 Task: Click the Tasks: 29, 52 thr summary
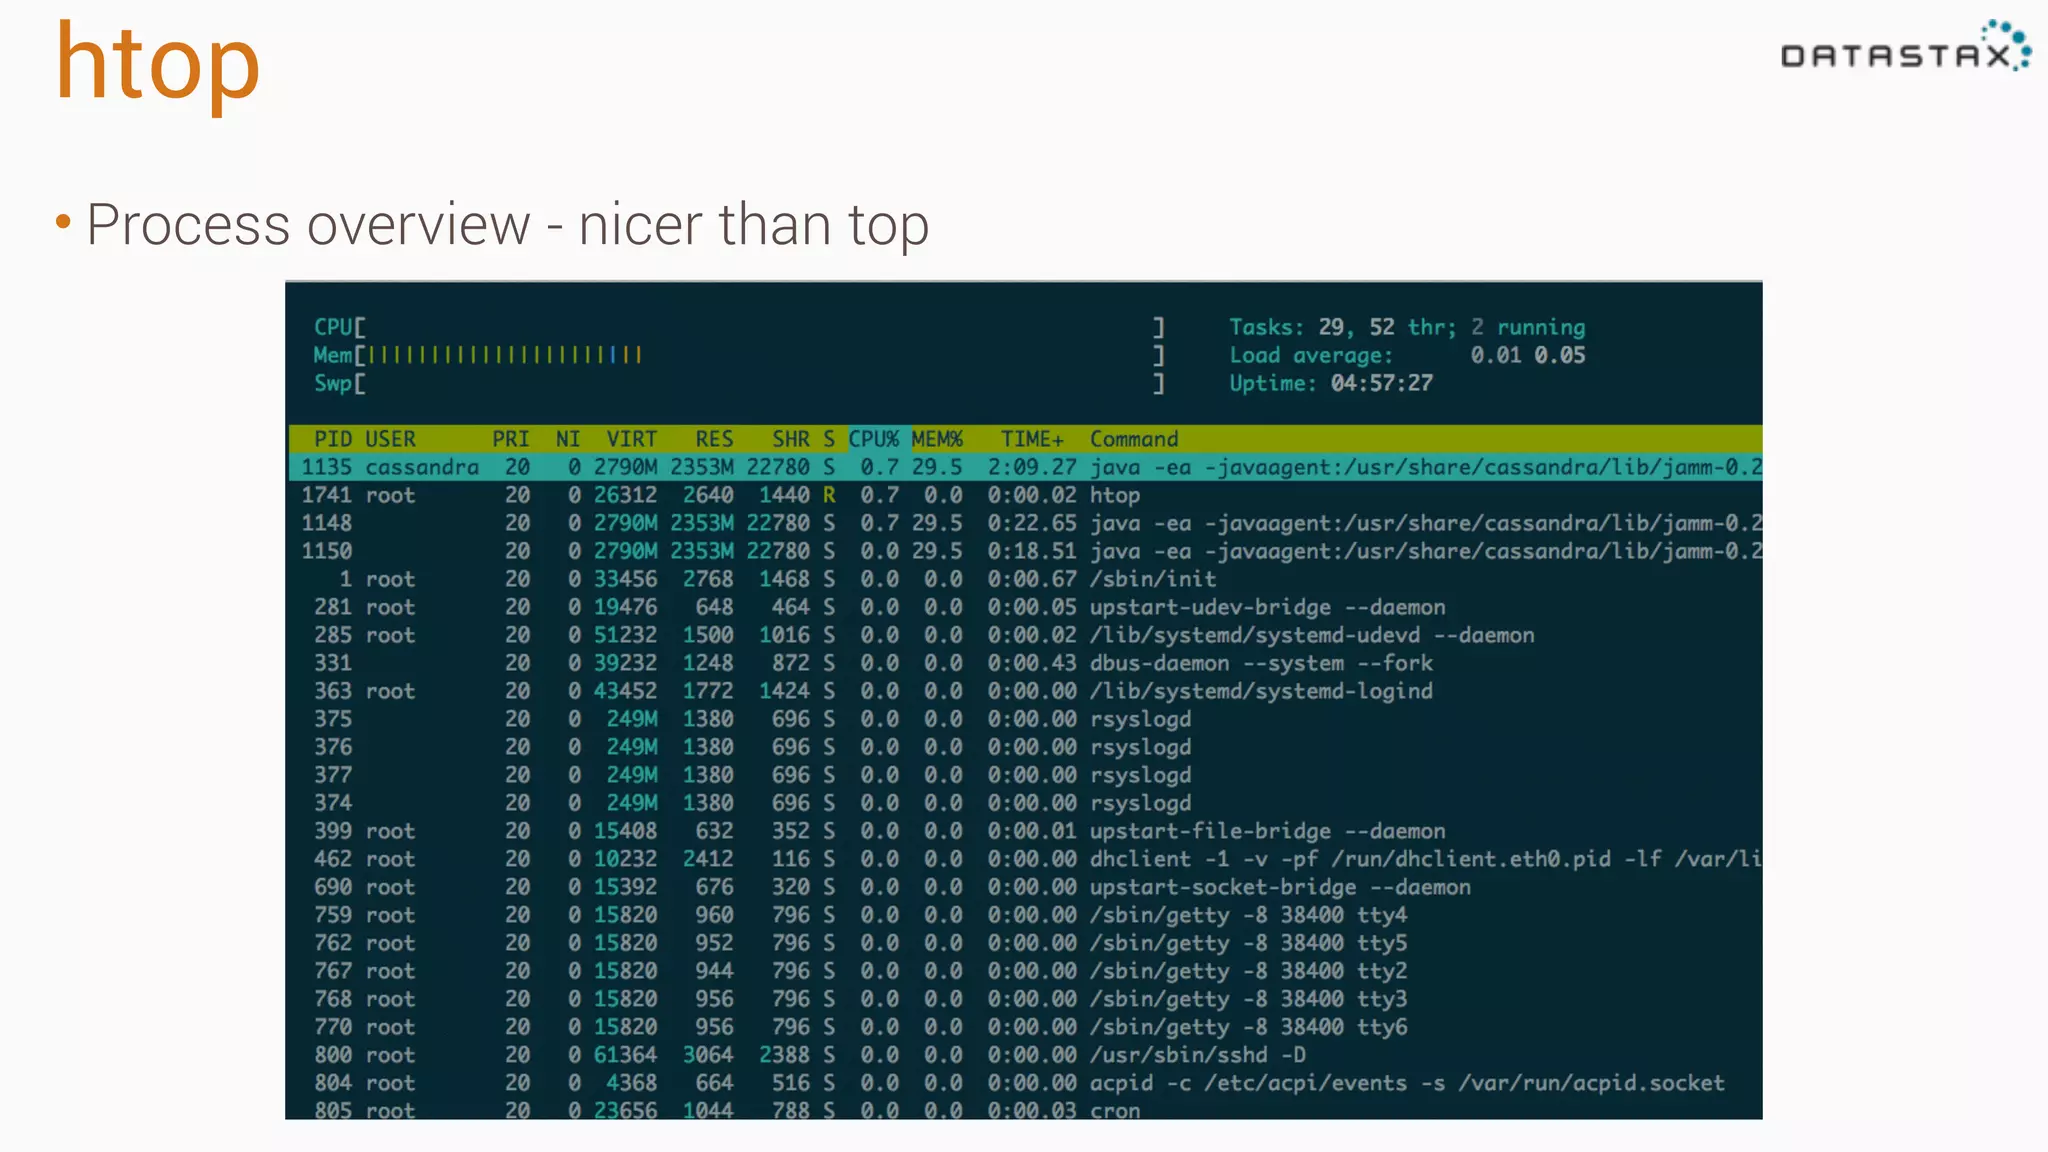(1407, 327)
